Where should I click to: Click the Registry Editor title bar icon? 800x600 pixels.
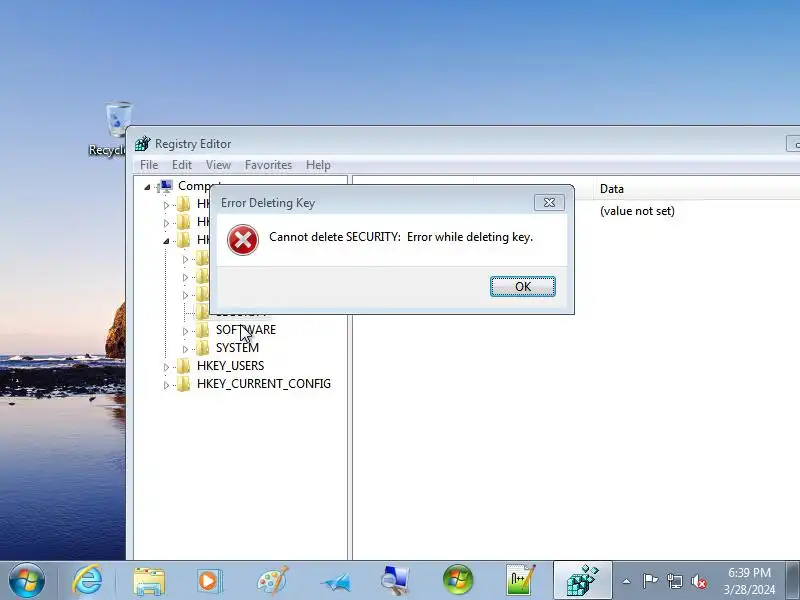[142, 144]
